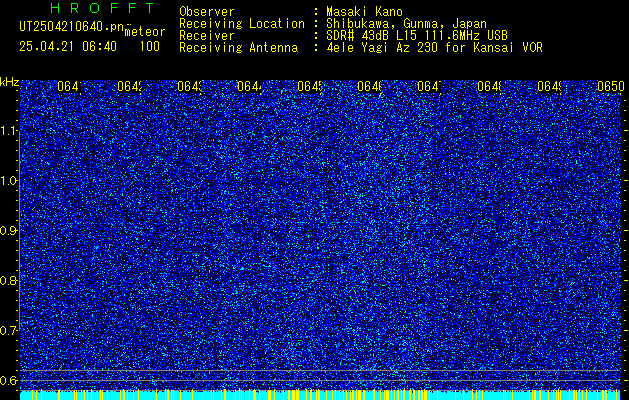Viewport: 629px width, 400px height.
Task: Click the 0643 time marker
Action: [x=189, y=87]
